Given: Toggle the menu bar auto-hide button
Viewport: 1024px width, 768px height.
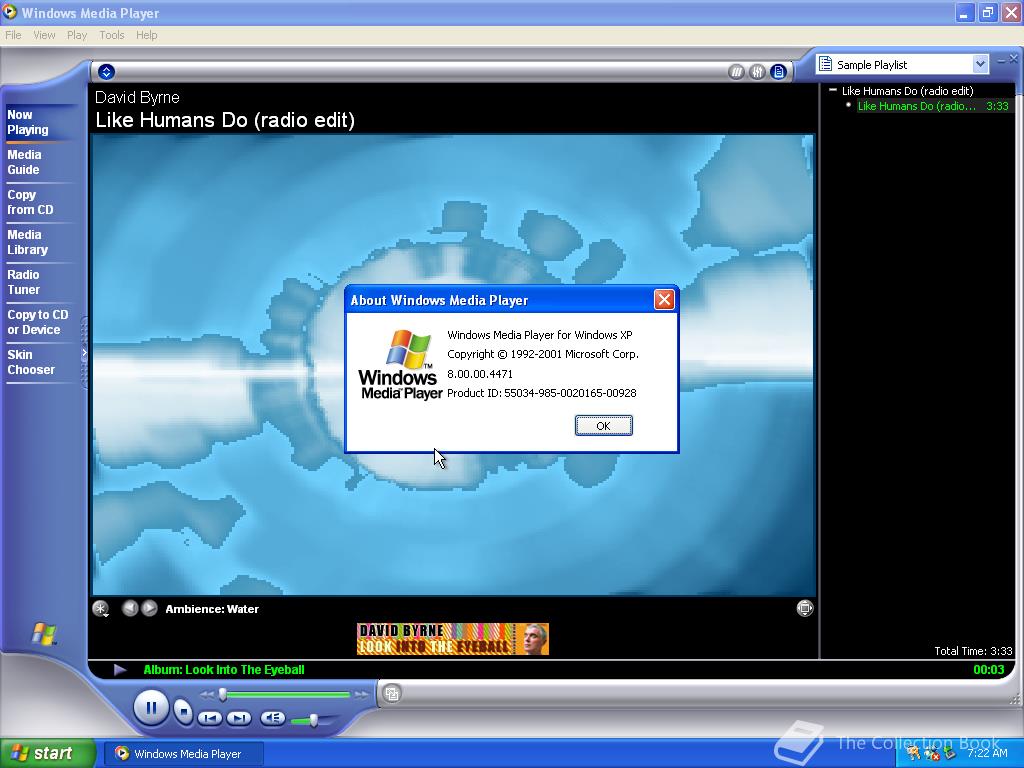Looking at the screenshot, I should [106, 72].
